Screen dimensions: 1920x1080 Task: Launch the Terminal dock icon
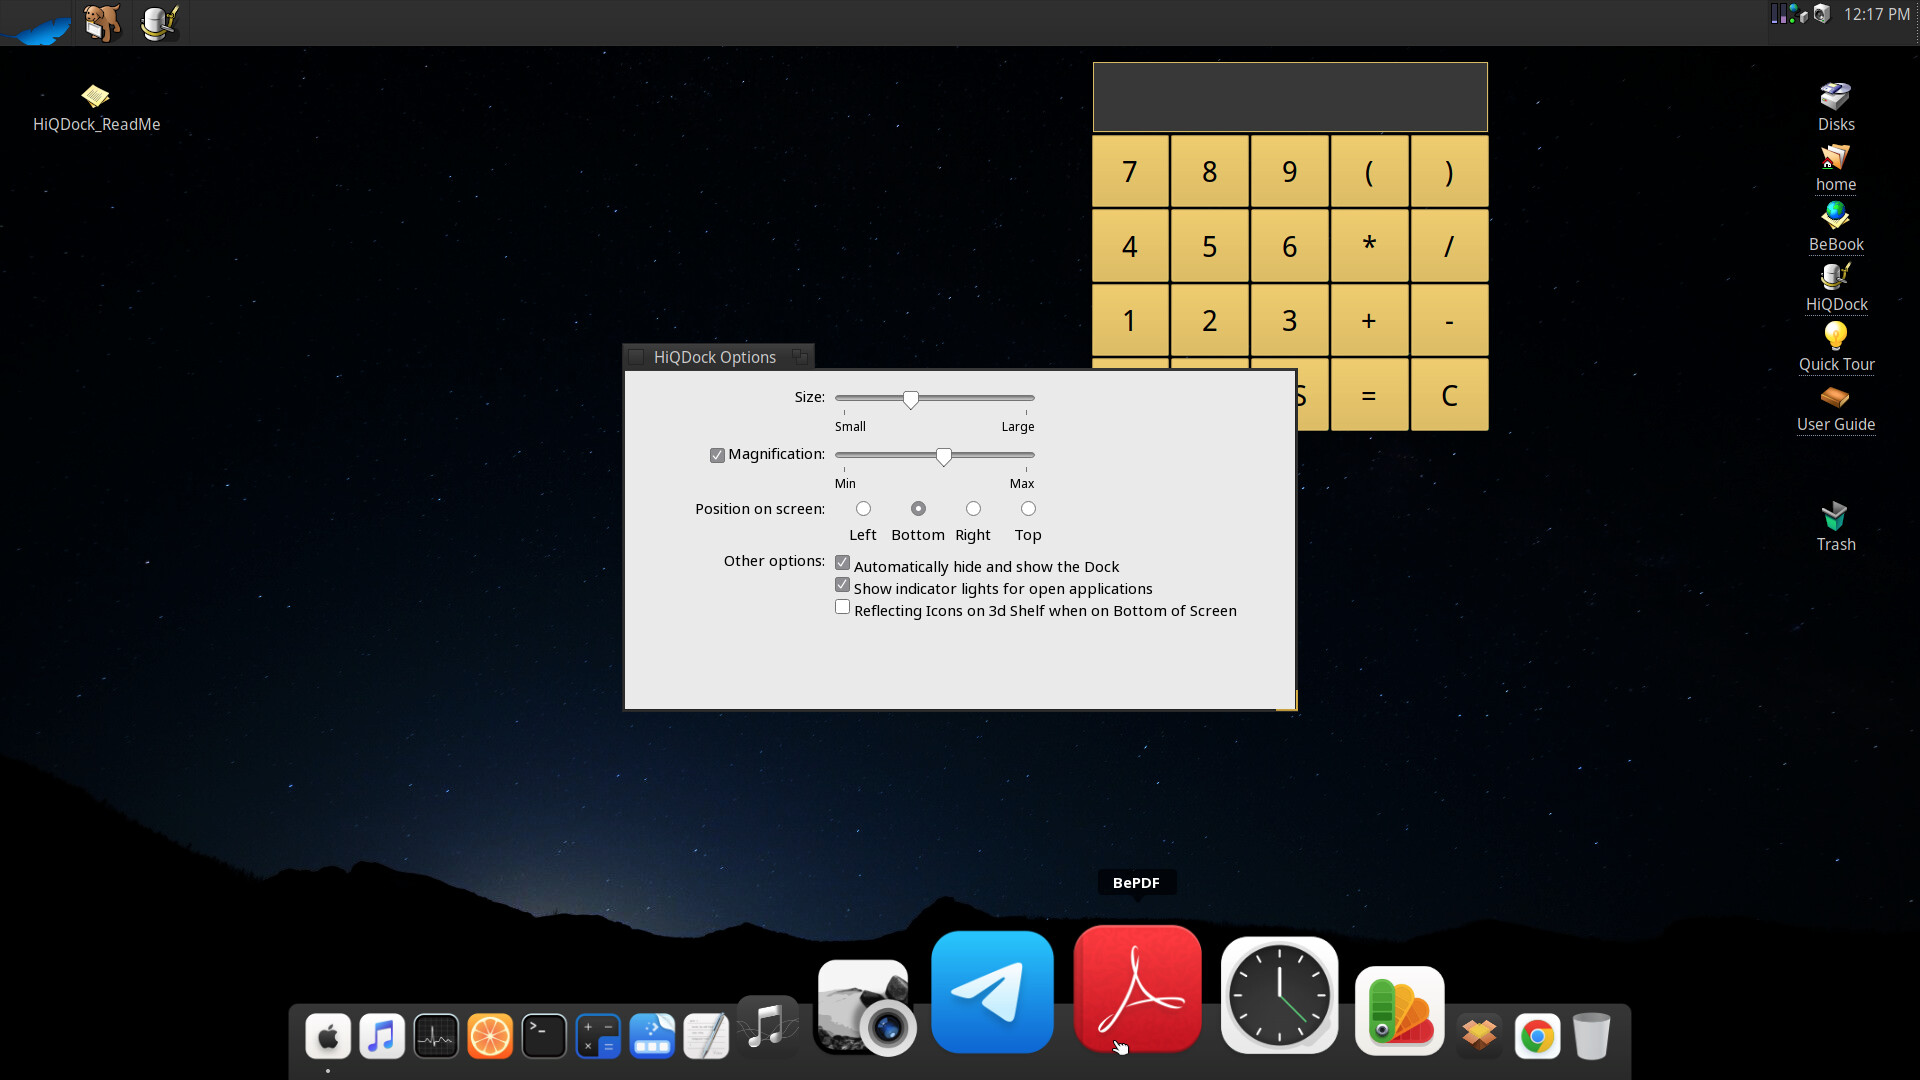[544, 1036]
